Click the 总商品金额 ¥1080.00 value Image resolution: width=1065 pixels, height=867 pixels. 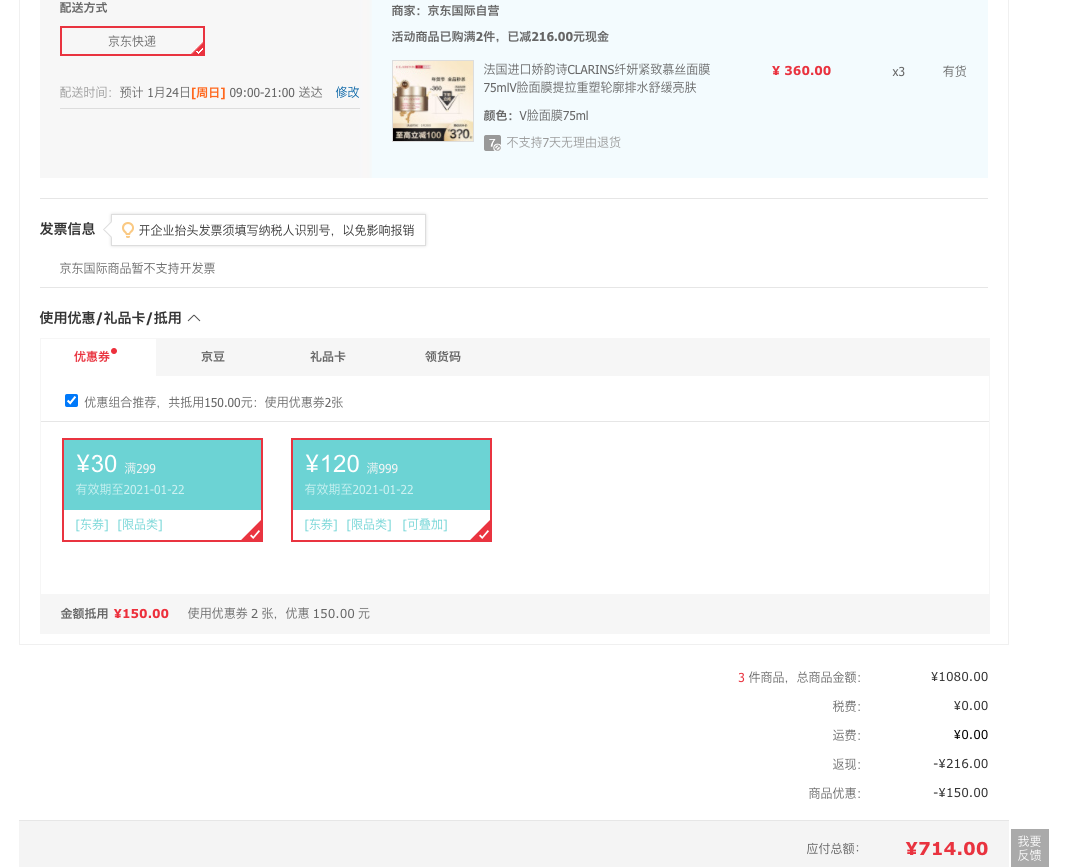point(959,677)
